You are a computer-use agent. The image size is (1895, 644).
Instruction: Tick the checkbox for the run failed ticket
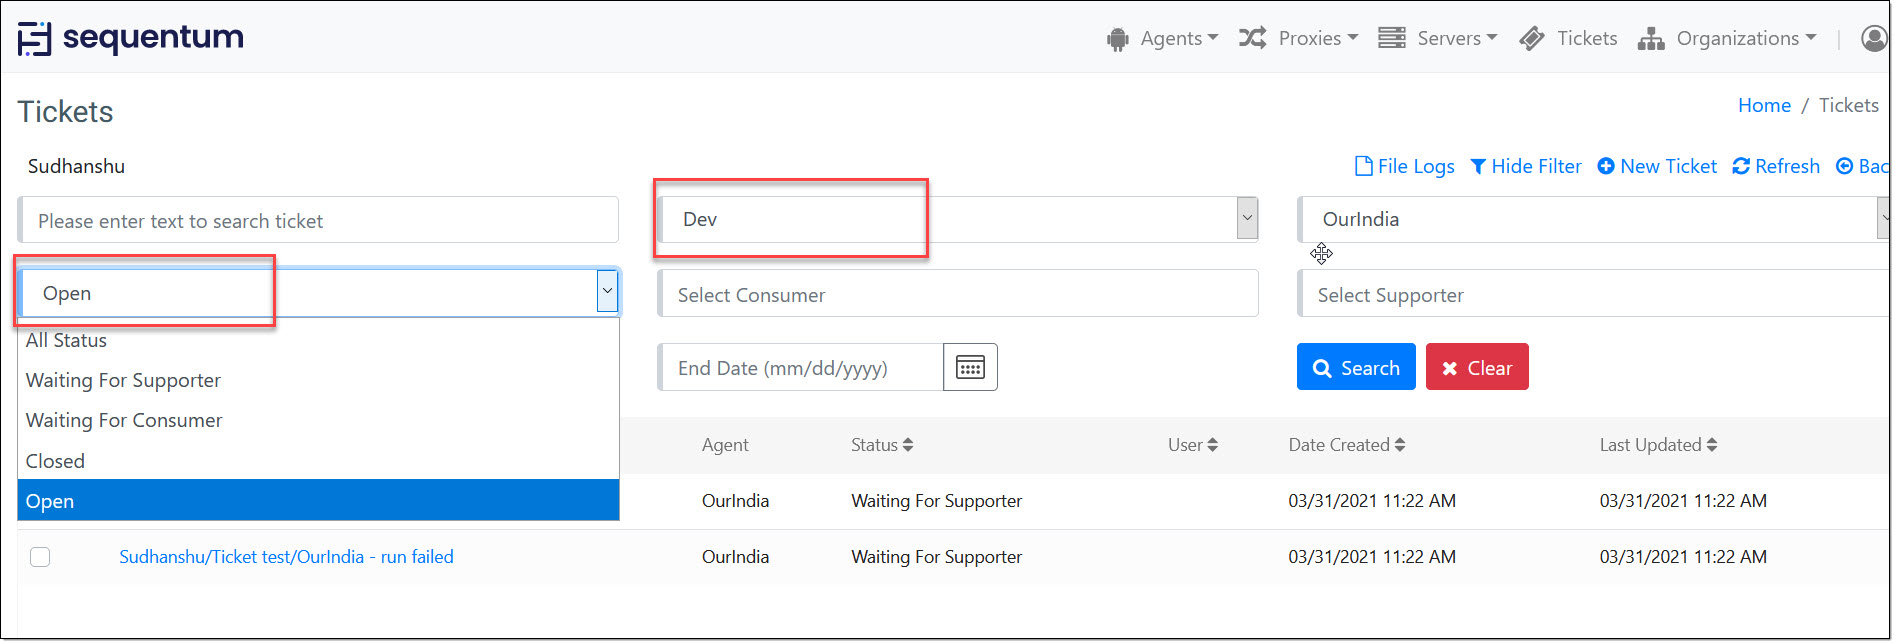[40, 557]
